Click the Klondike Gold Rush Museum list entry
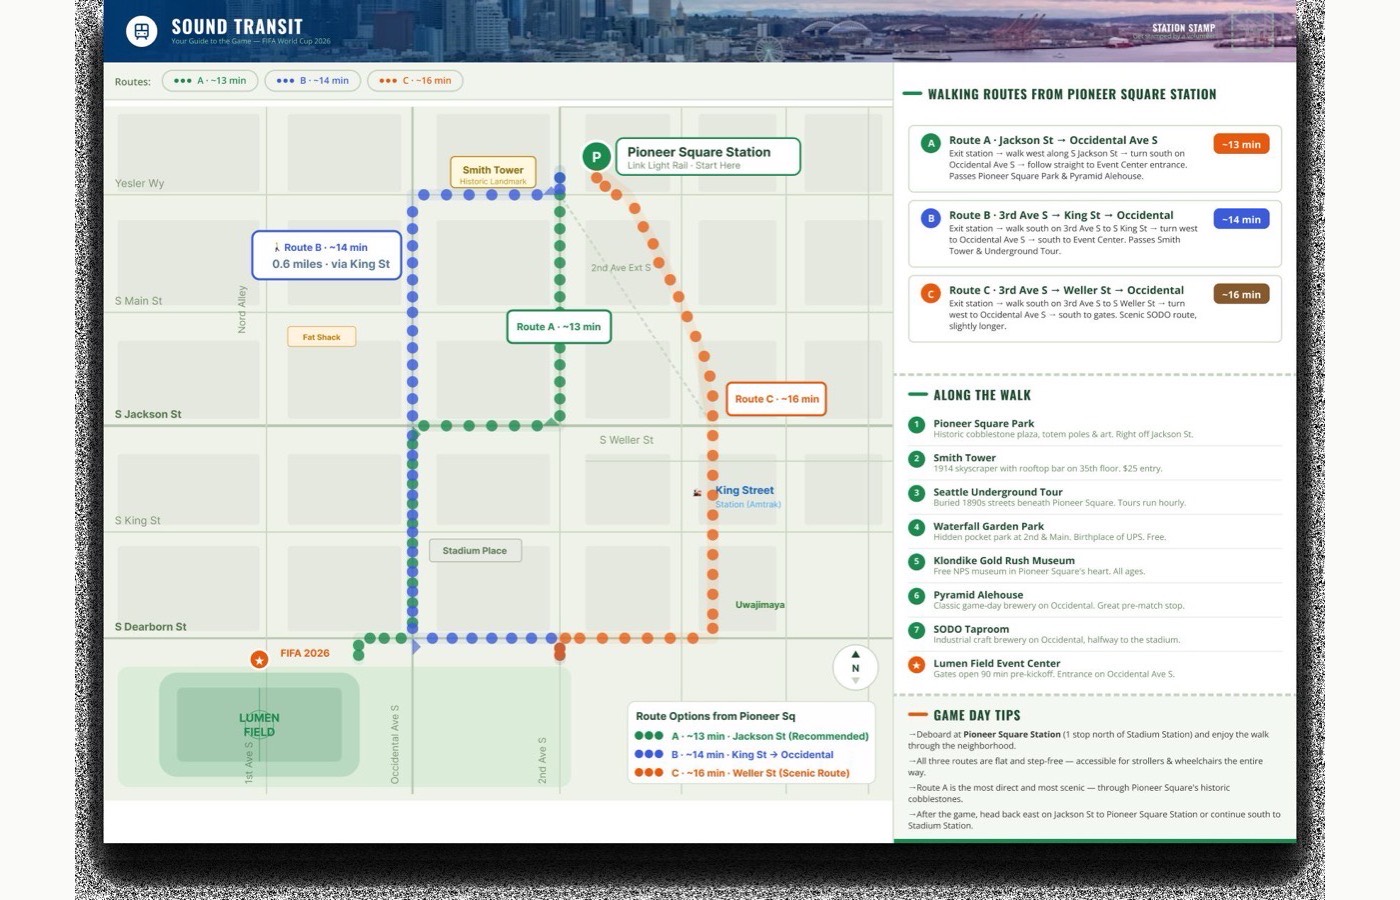 tap(1095, 565)
